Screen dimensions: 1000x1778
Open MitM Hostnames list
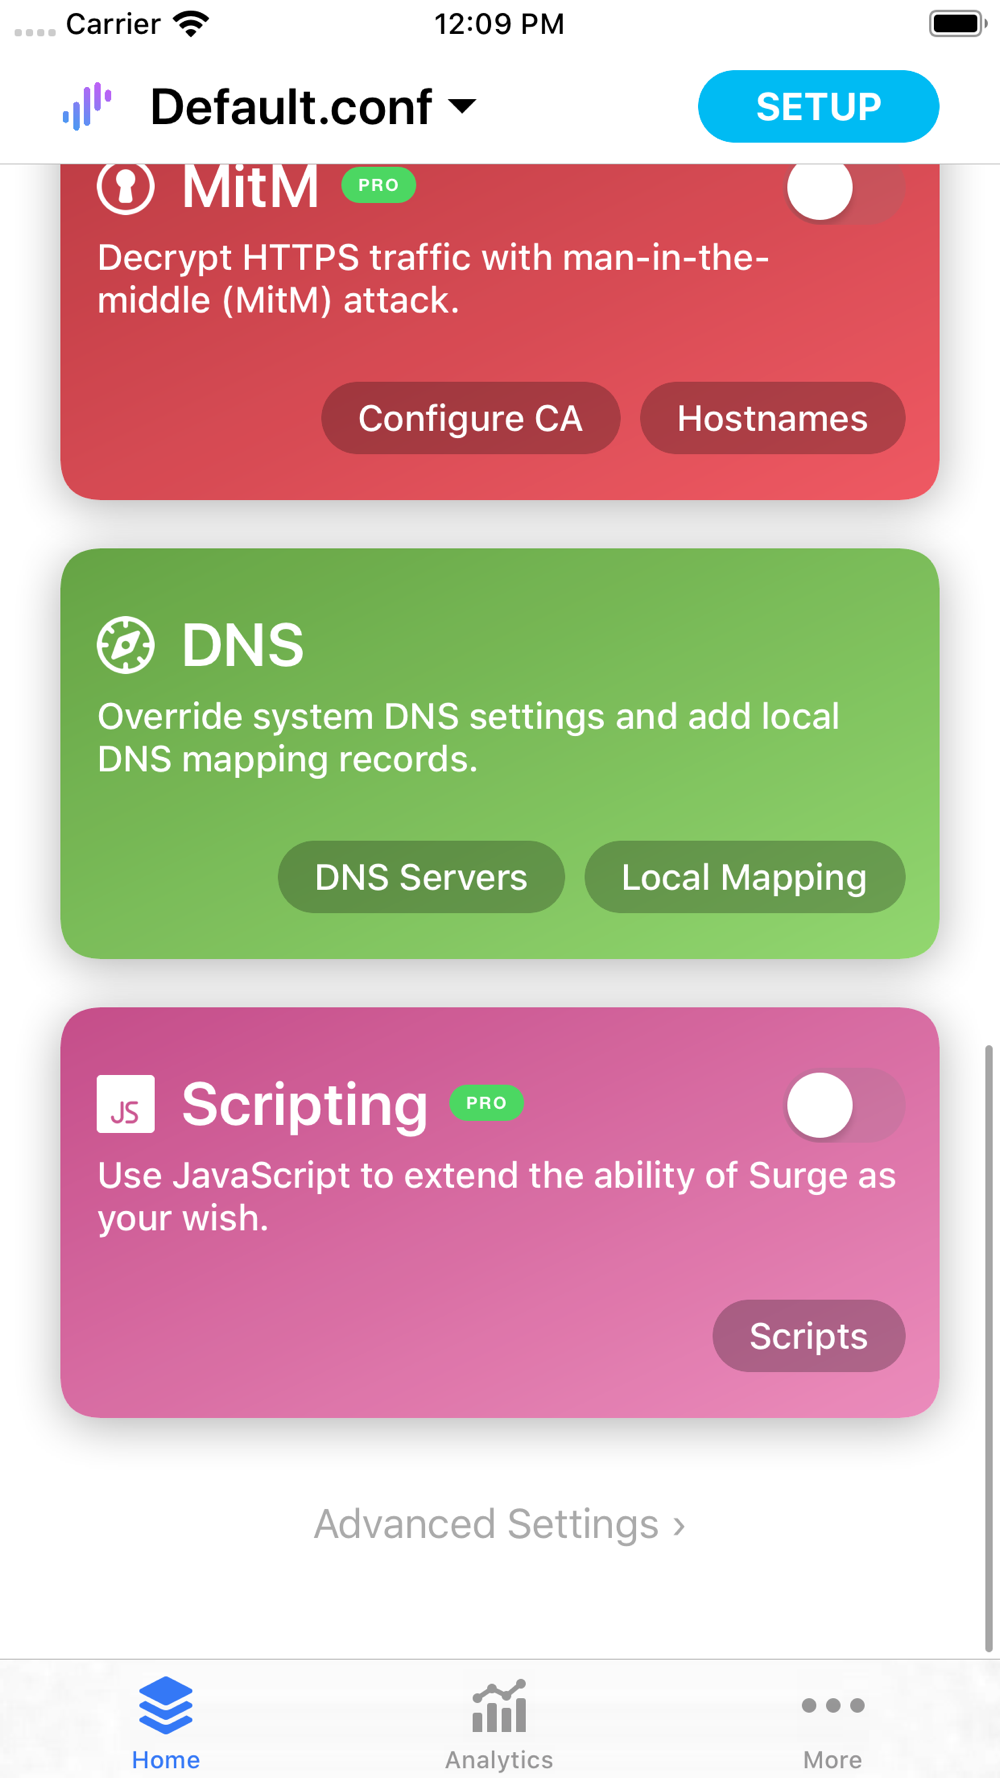click(773, 418)
